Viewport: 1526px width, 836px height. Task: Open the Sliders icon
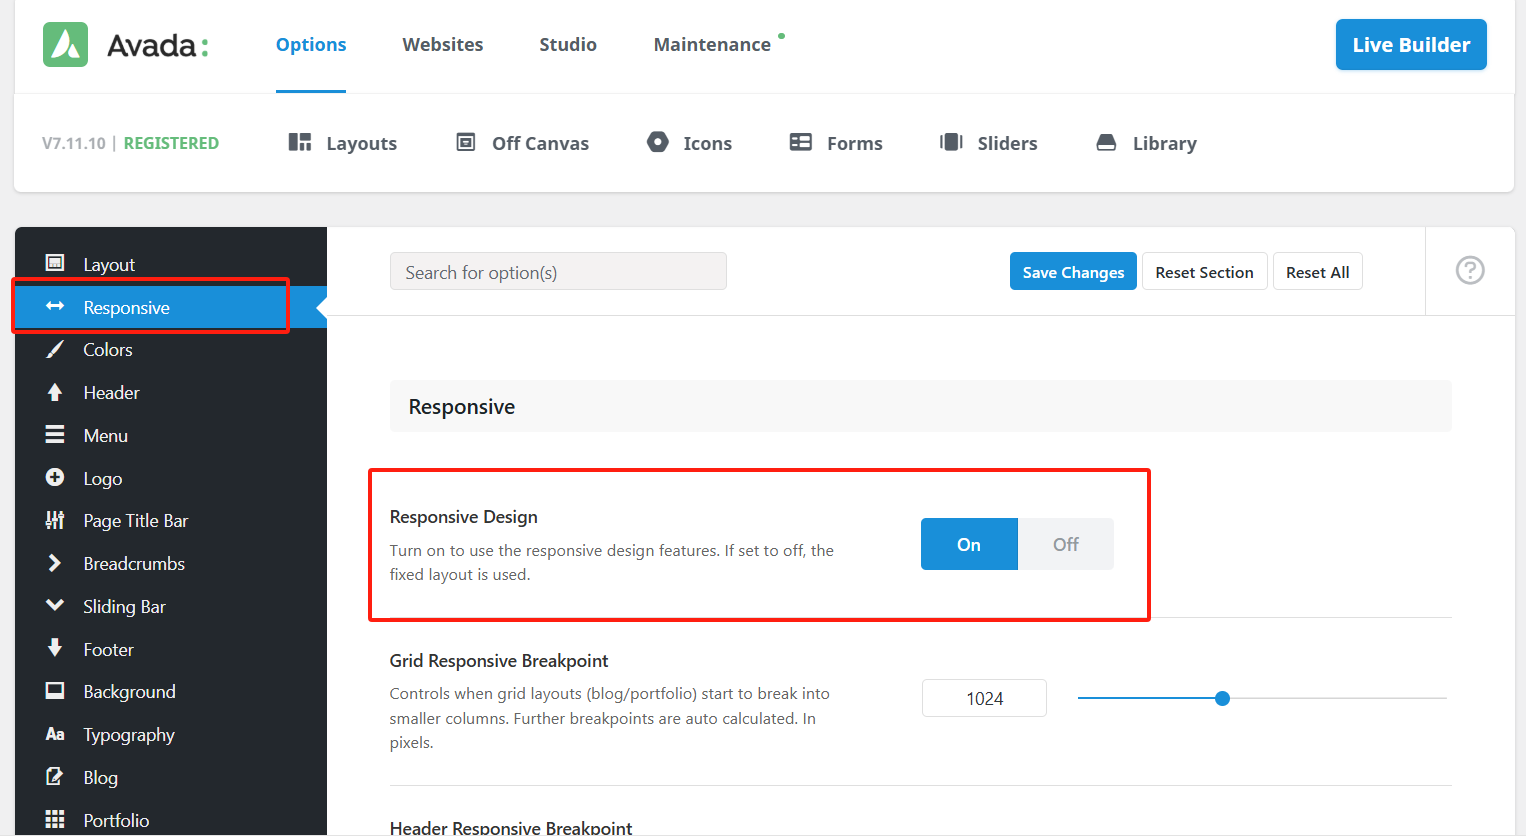[951, 143]
